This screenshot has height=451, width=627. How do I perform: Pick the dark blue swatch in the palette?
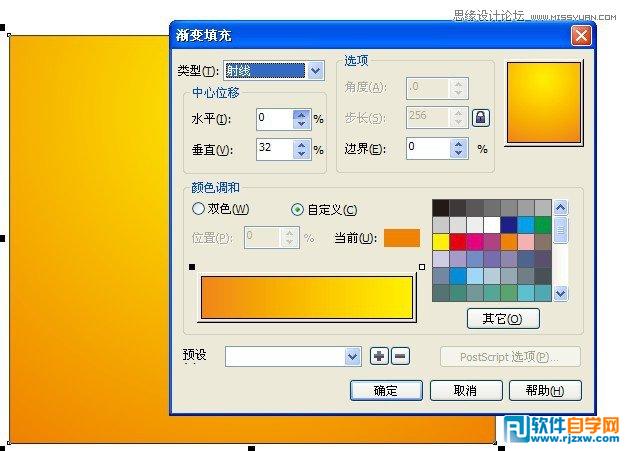pos(509,225)
